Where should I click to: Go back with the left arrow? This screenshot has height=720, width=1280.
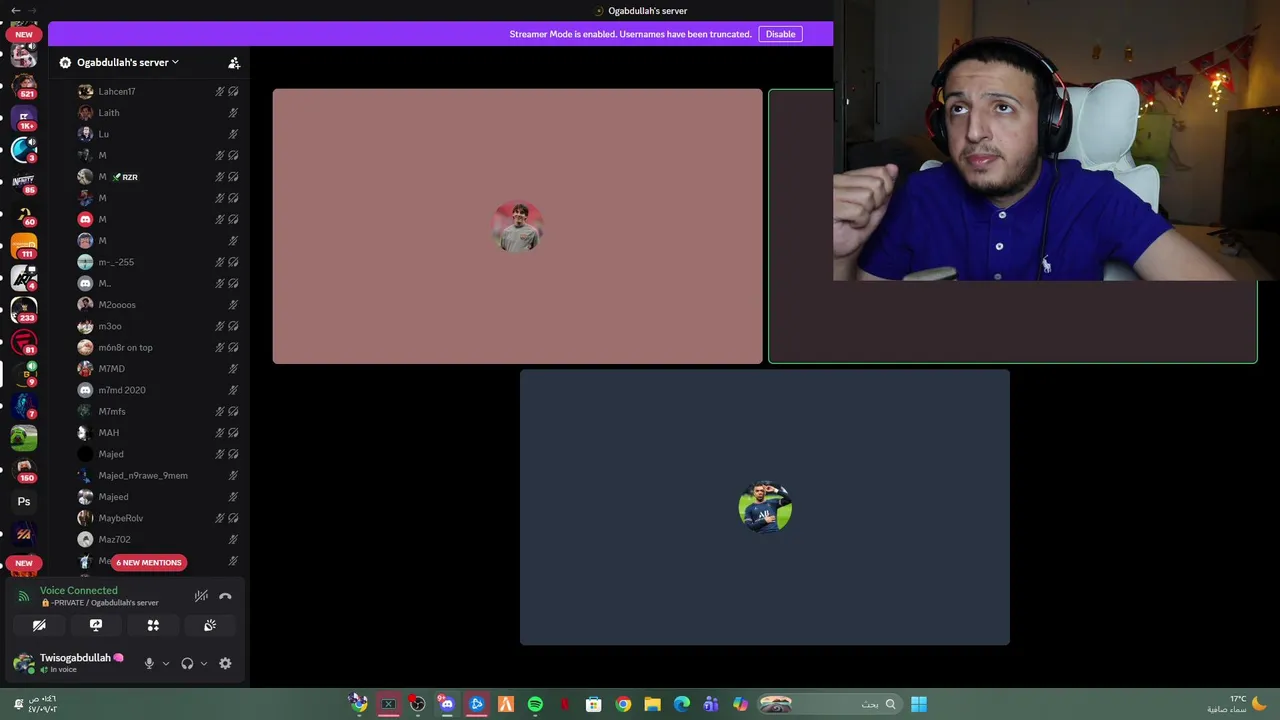pyautogui.click(x=15, y=10)
